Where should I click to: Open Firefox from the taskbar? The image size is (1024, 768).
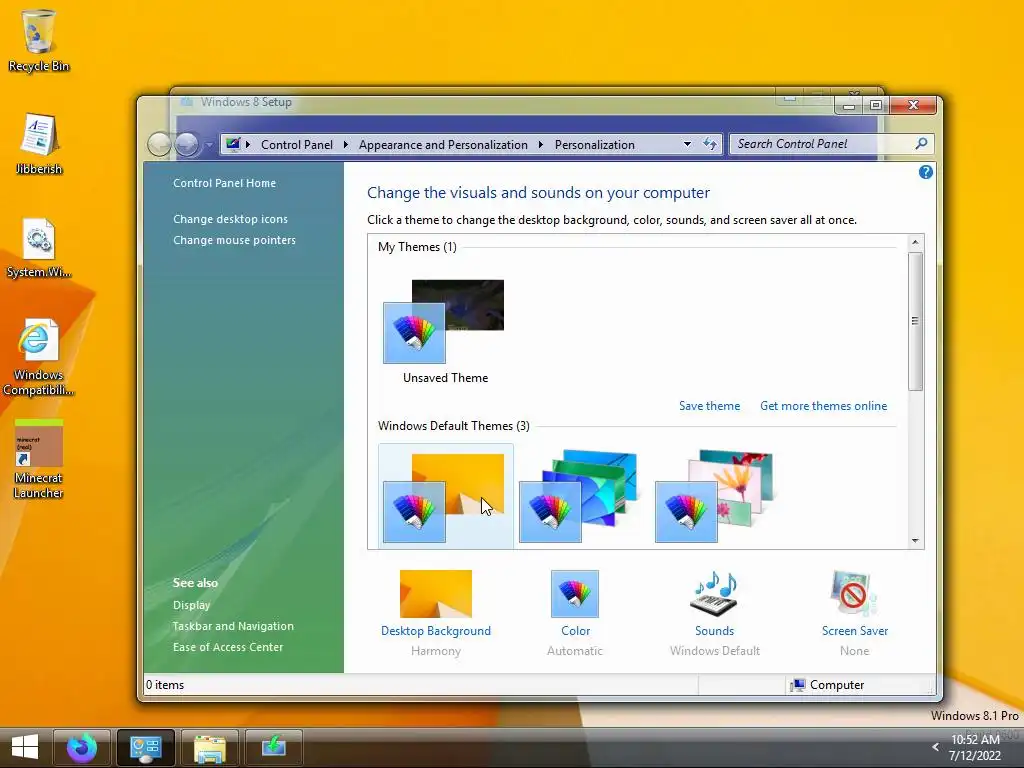[82, 747]
